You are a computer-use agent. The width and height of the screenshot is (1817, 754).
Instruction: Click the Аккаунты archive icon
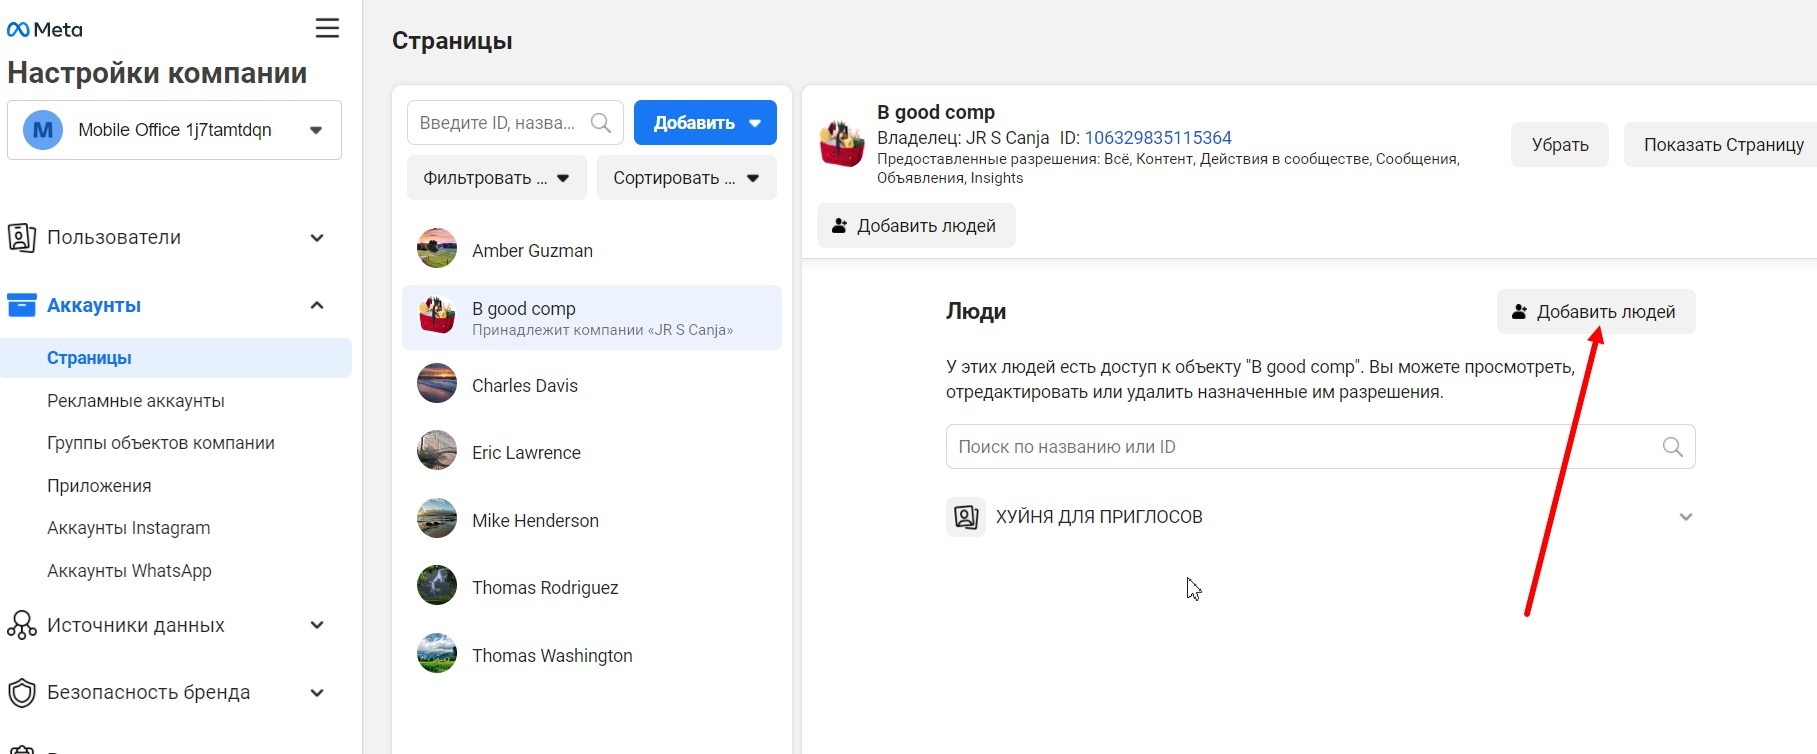coord(22,305)
